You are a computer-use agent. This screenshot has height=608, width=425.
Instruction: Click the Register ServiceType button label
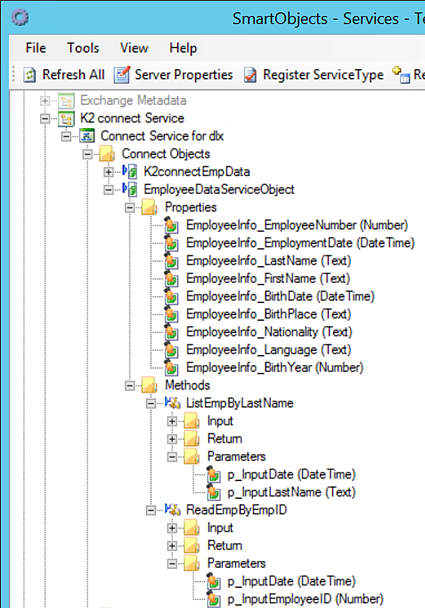[x=323, y=75]
